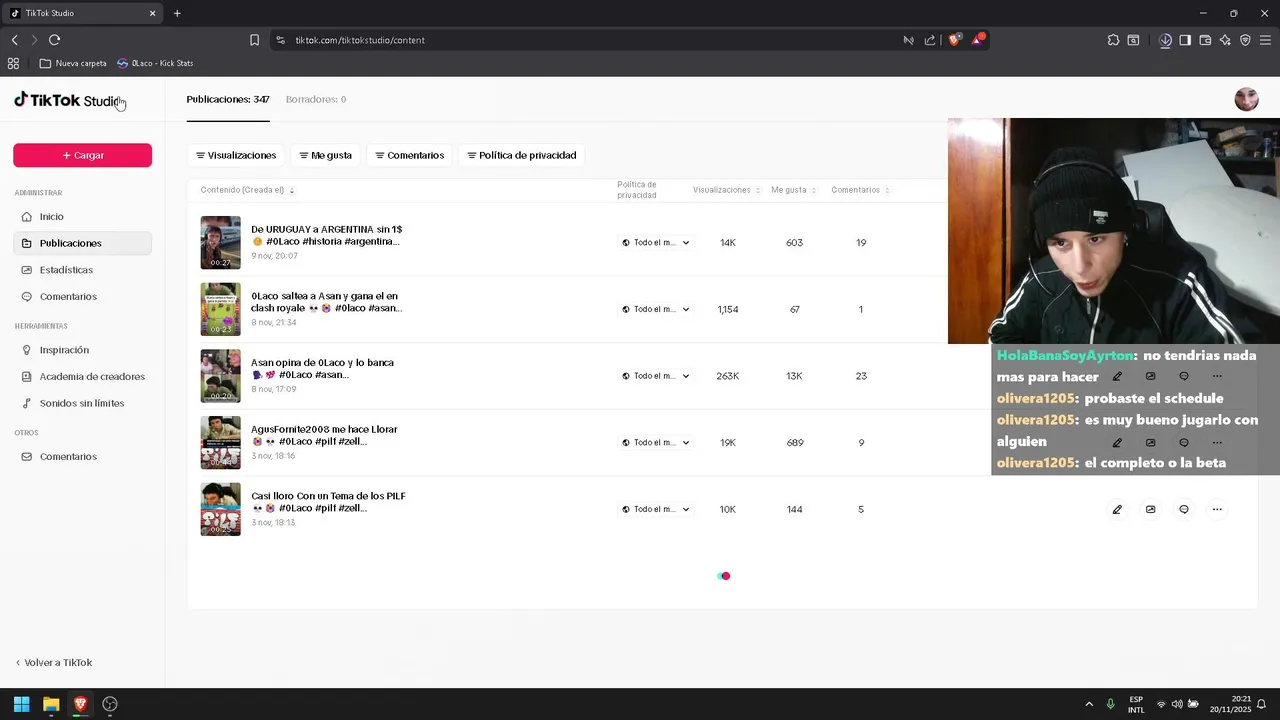This screenshot has width=1280, height=720.
Task: Open more options for 'Casi lloro Con un Tema' post
Action: tap(1217, 509)
